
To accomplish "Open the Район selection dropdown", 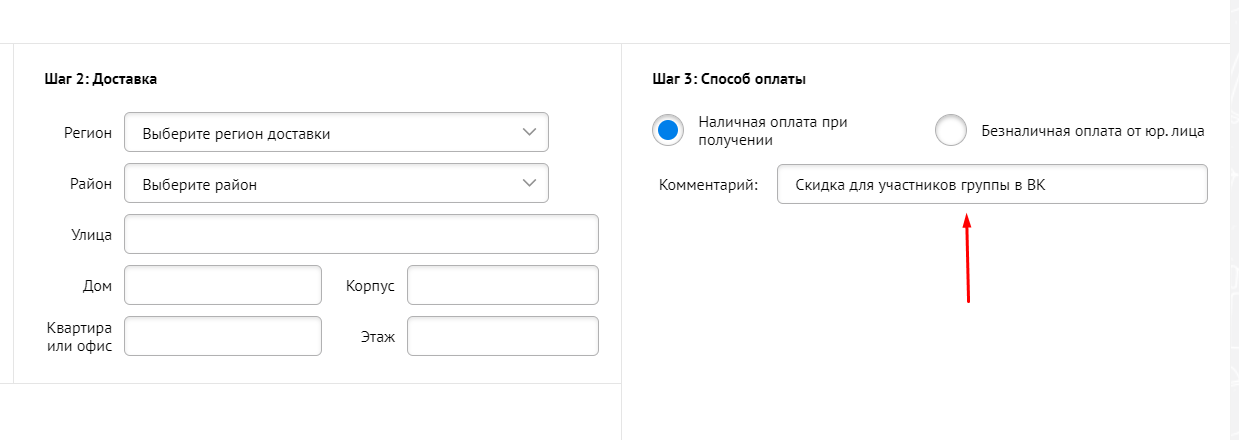I will (320, 183).
